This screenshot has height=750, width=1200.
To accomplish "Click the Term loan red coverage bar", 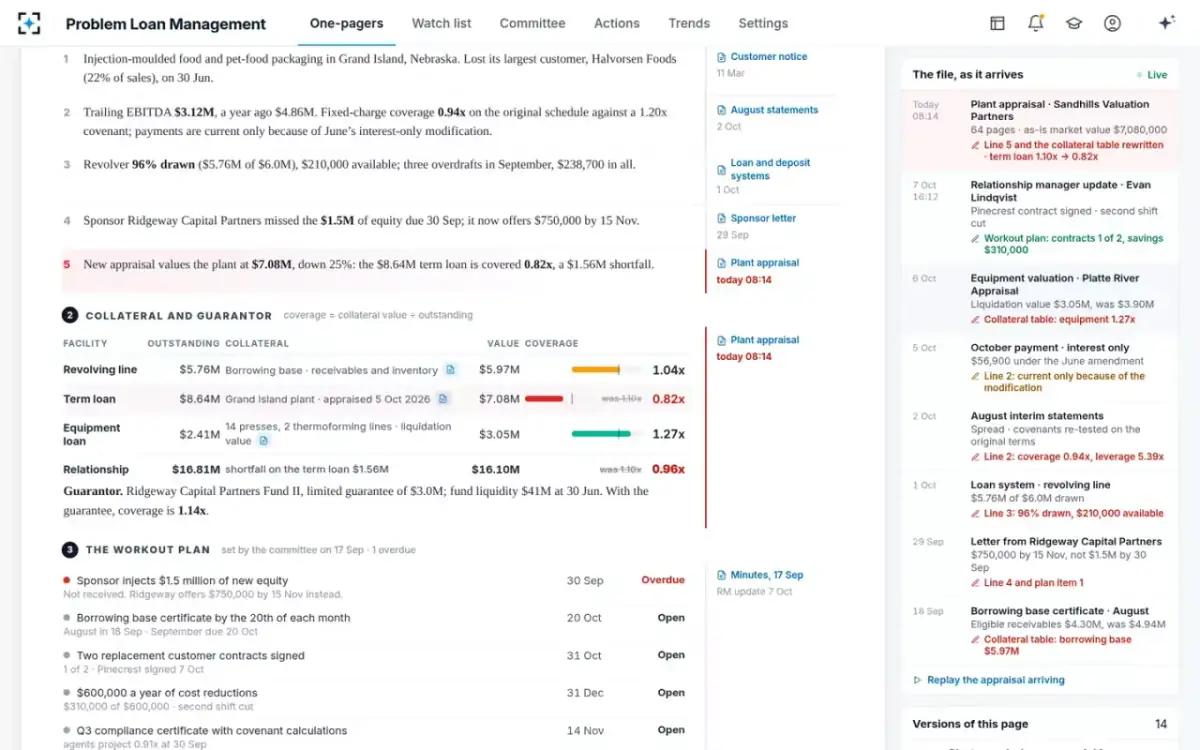I will tap(544, 399).
